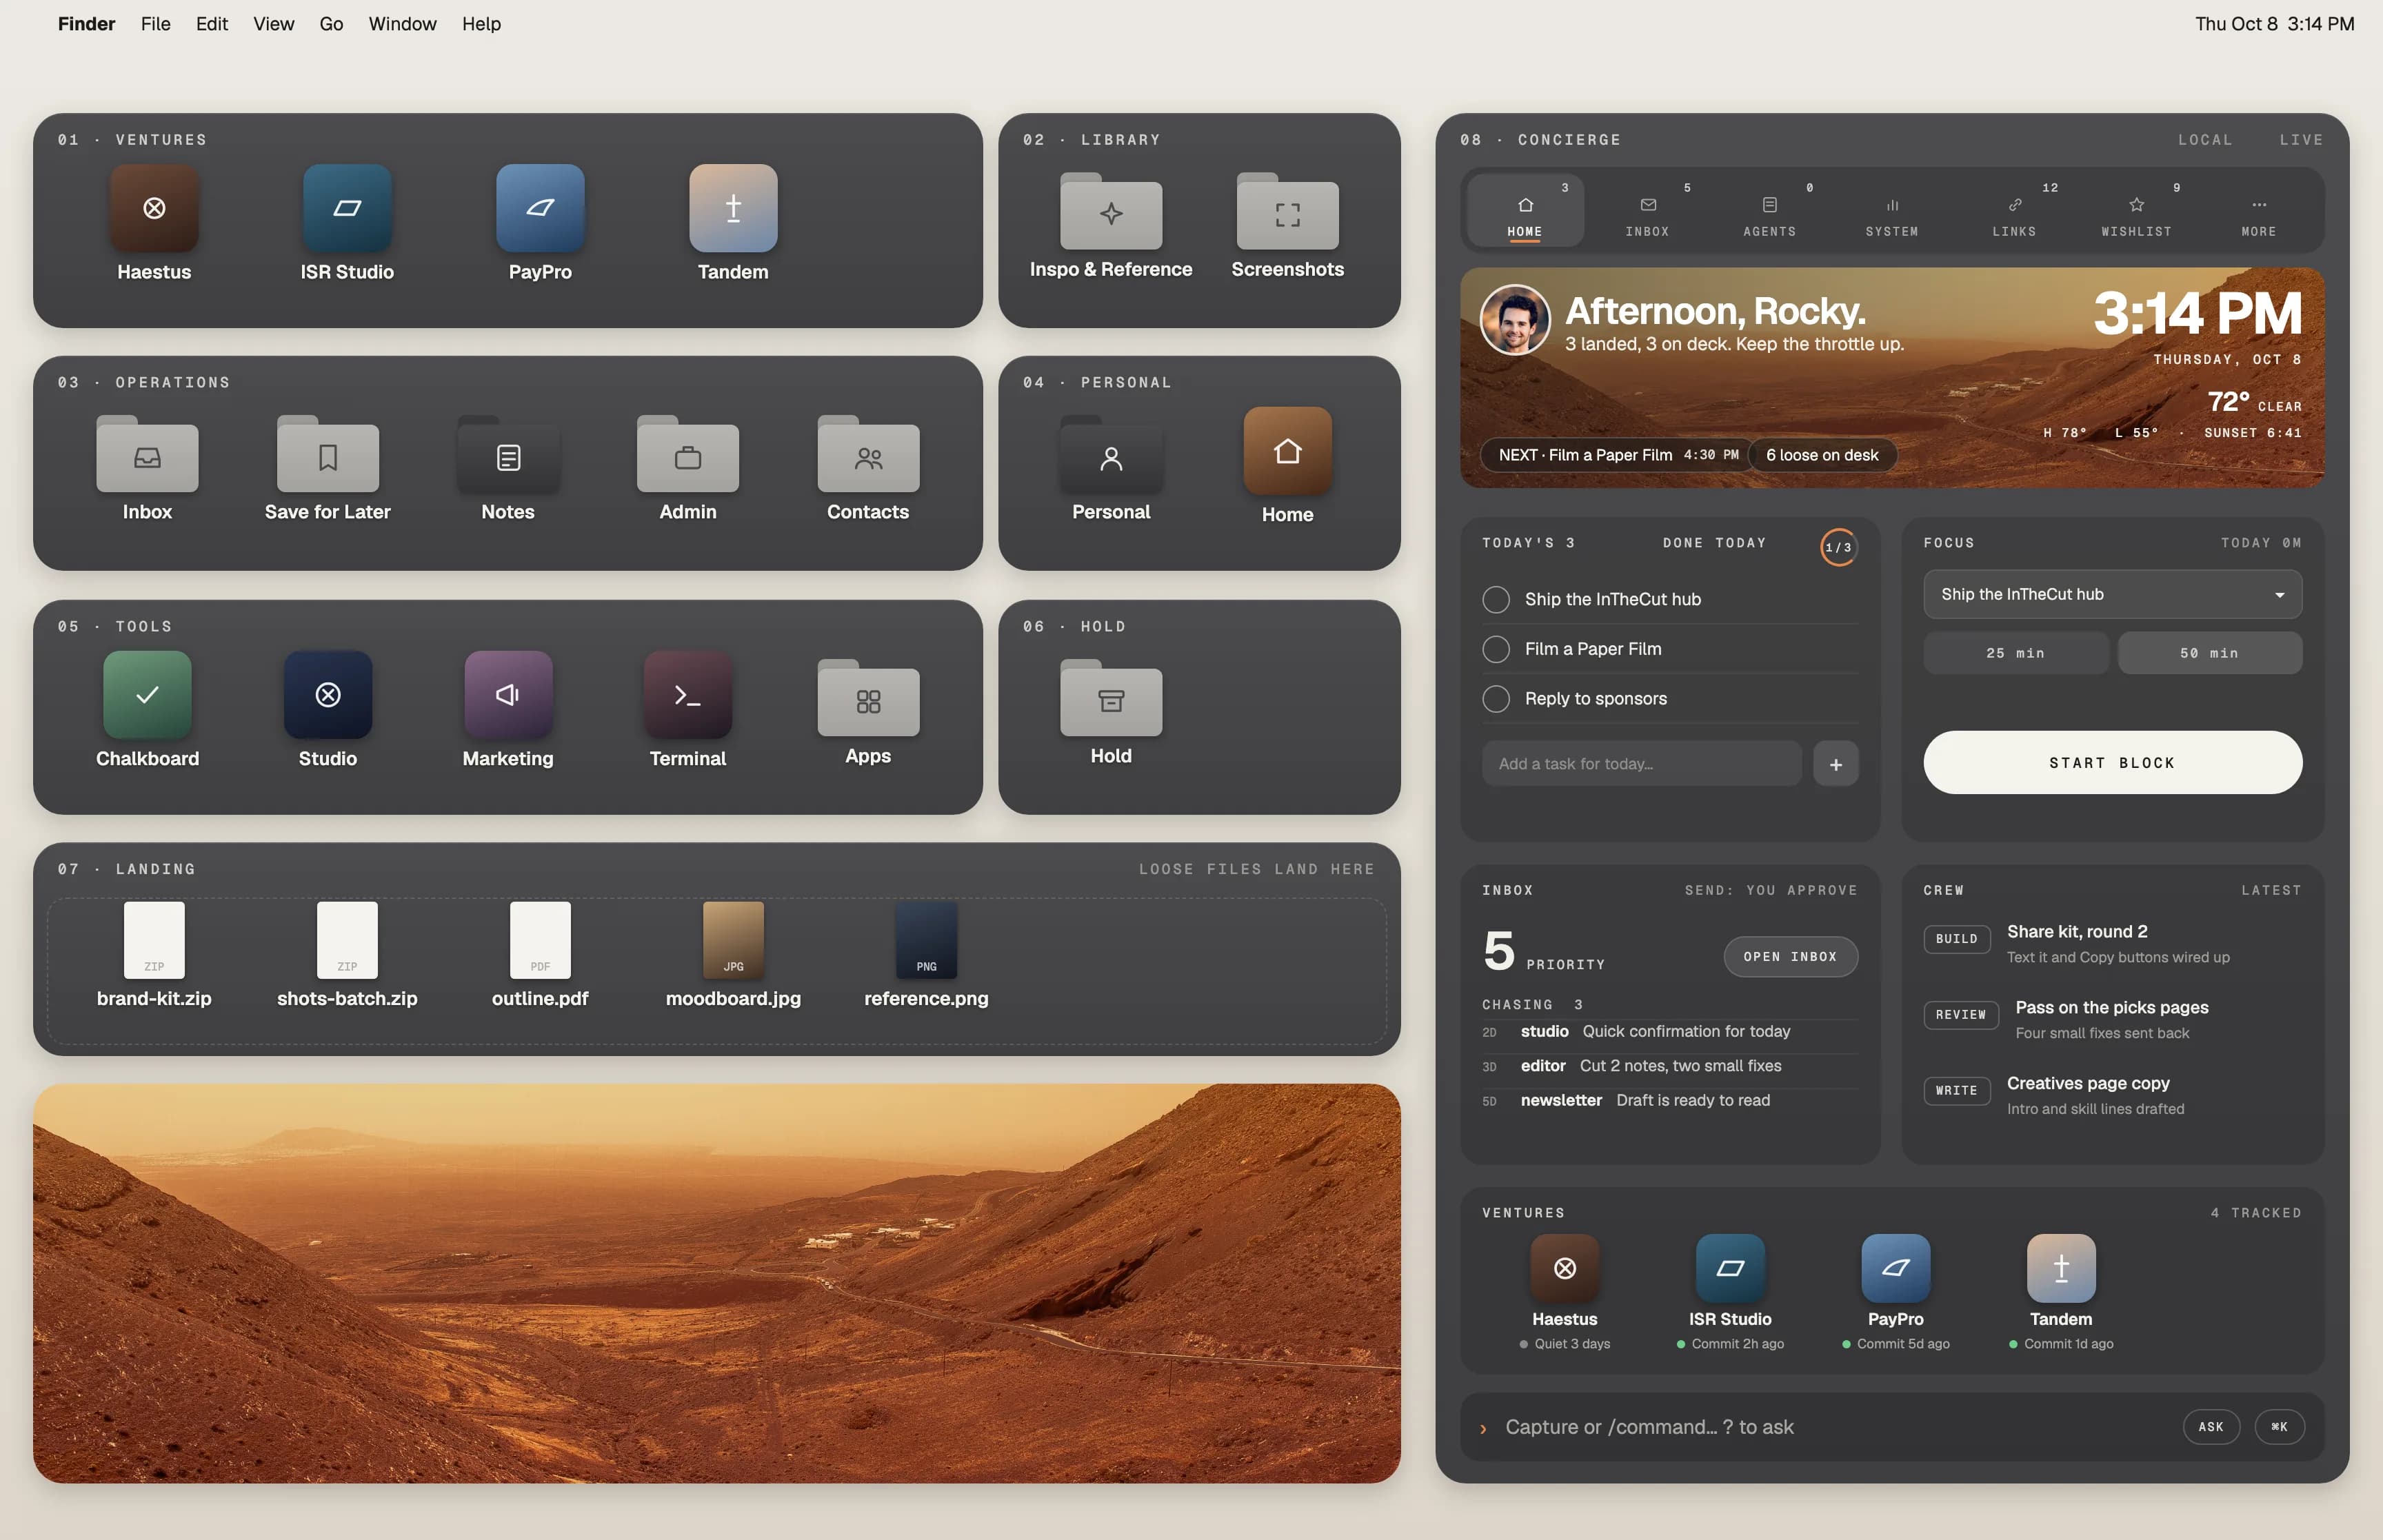This screenshot has height=1540, width=2383.
Task: Select the 50 min focus duration
Action: tap(2210, 653)
